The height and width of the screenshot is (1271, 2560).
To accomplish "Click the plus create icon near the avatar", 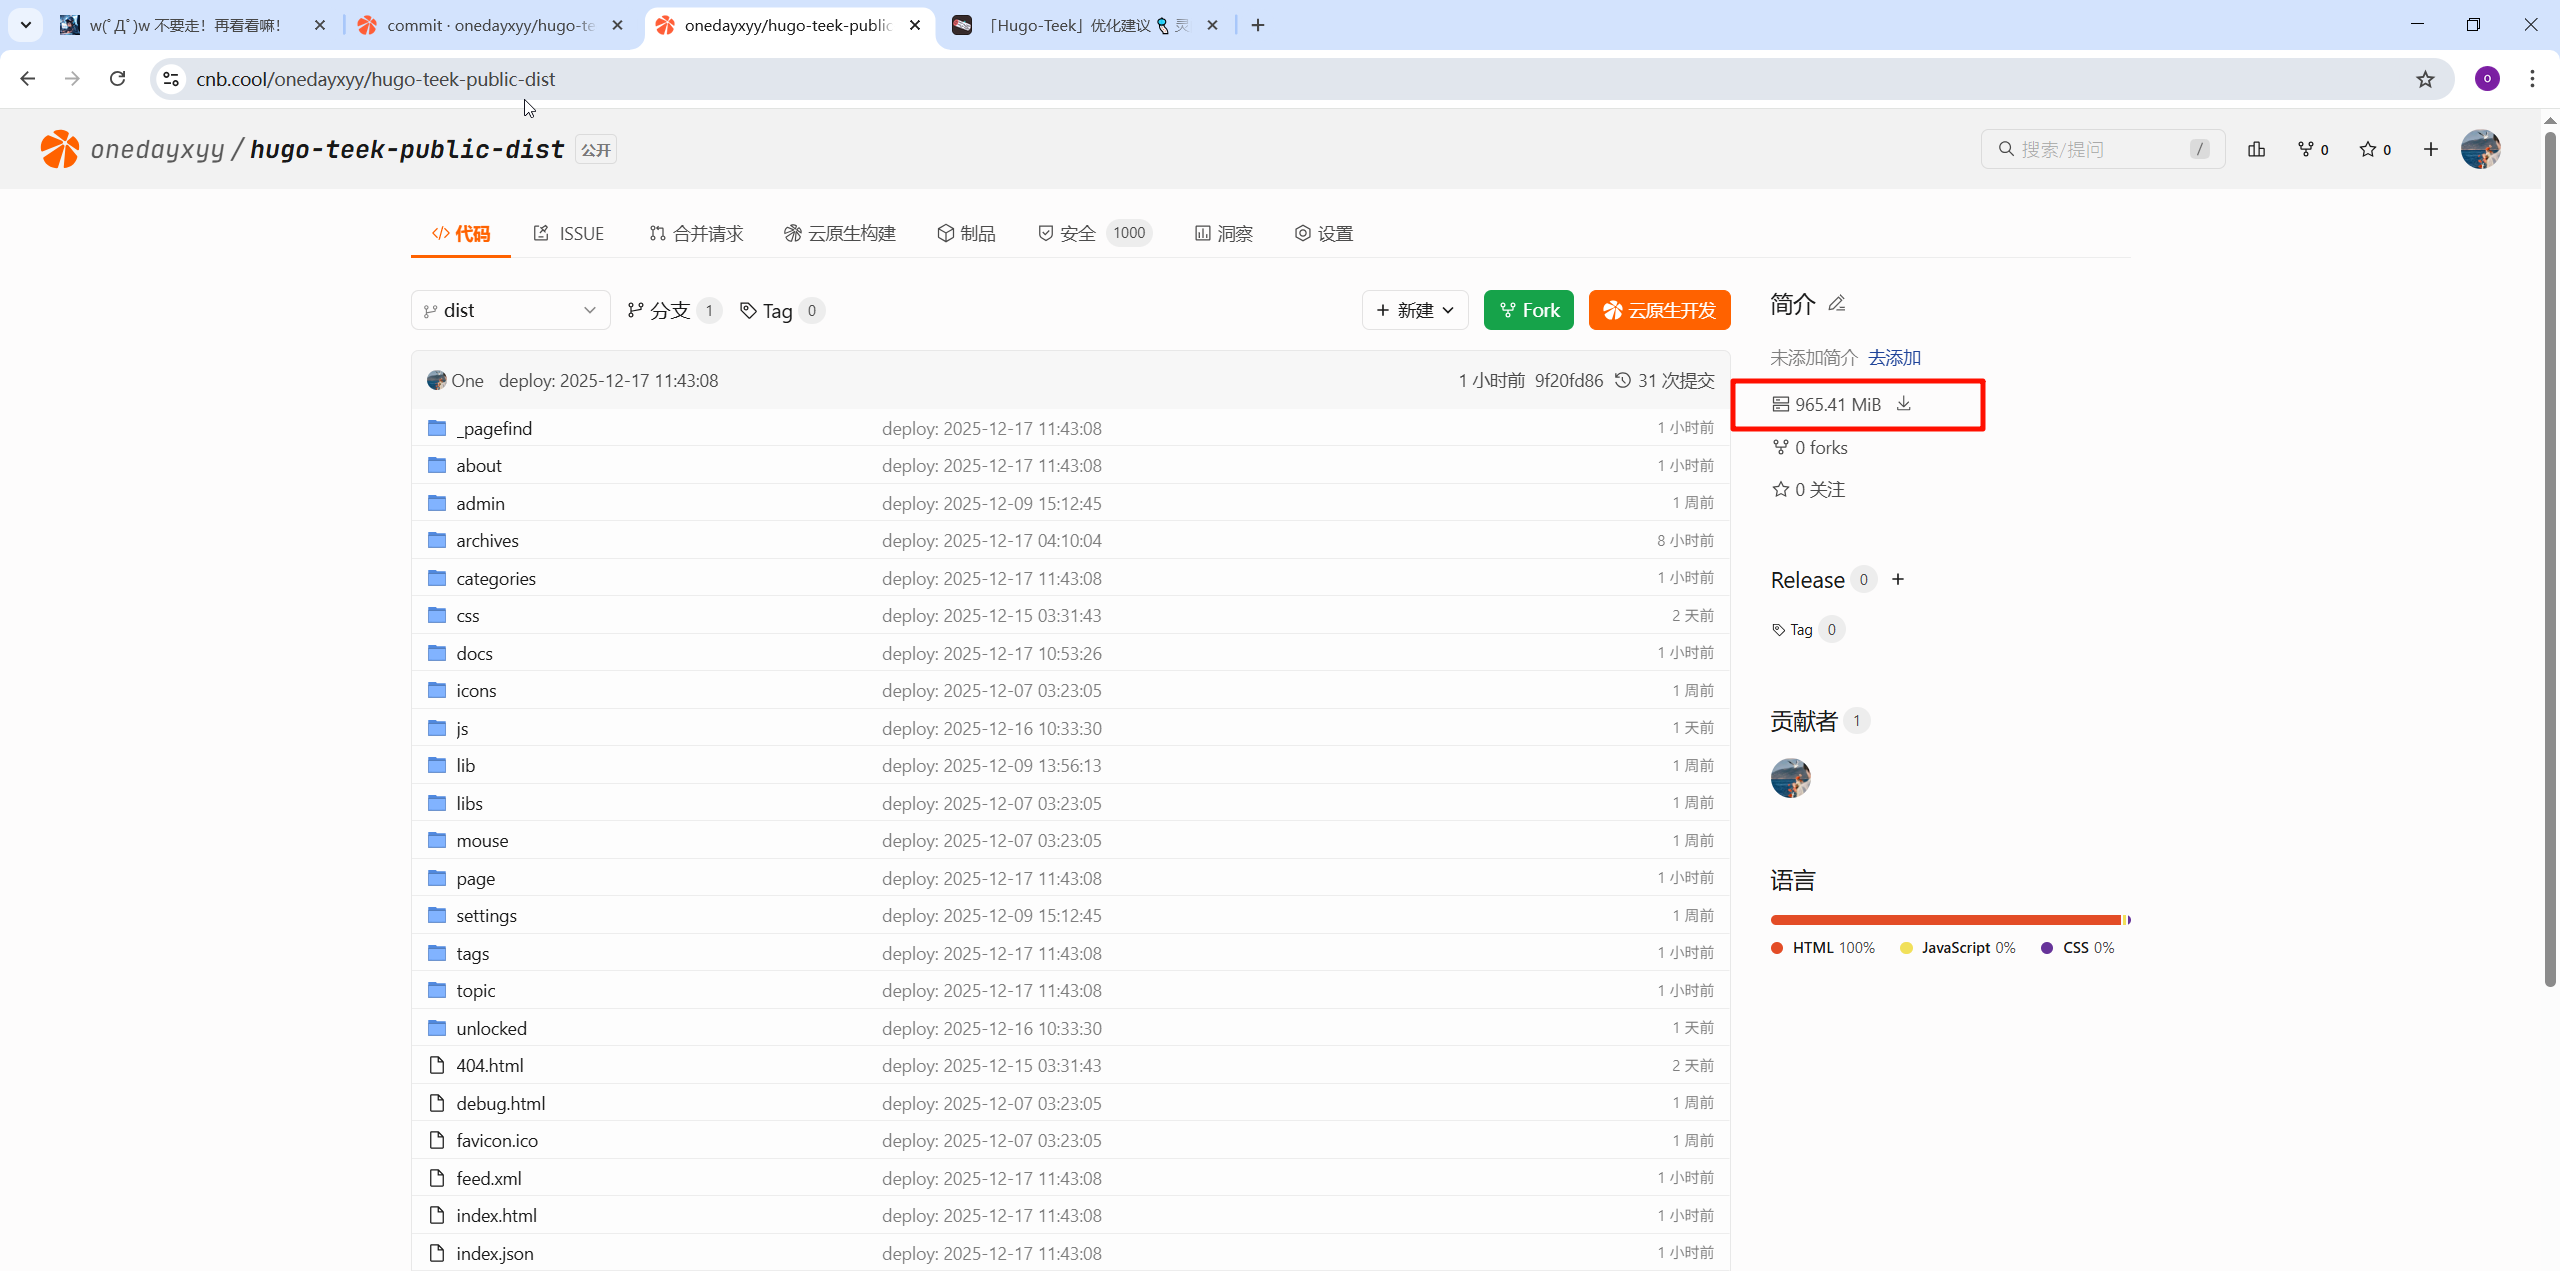I will (x=2431, y=149).
